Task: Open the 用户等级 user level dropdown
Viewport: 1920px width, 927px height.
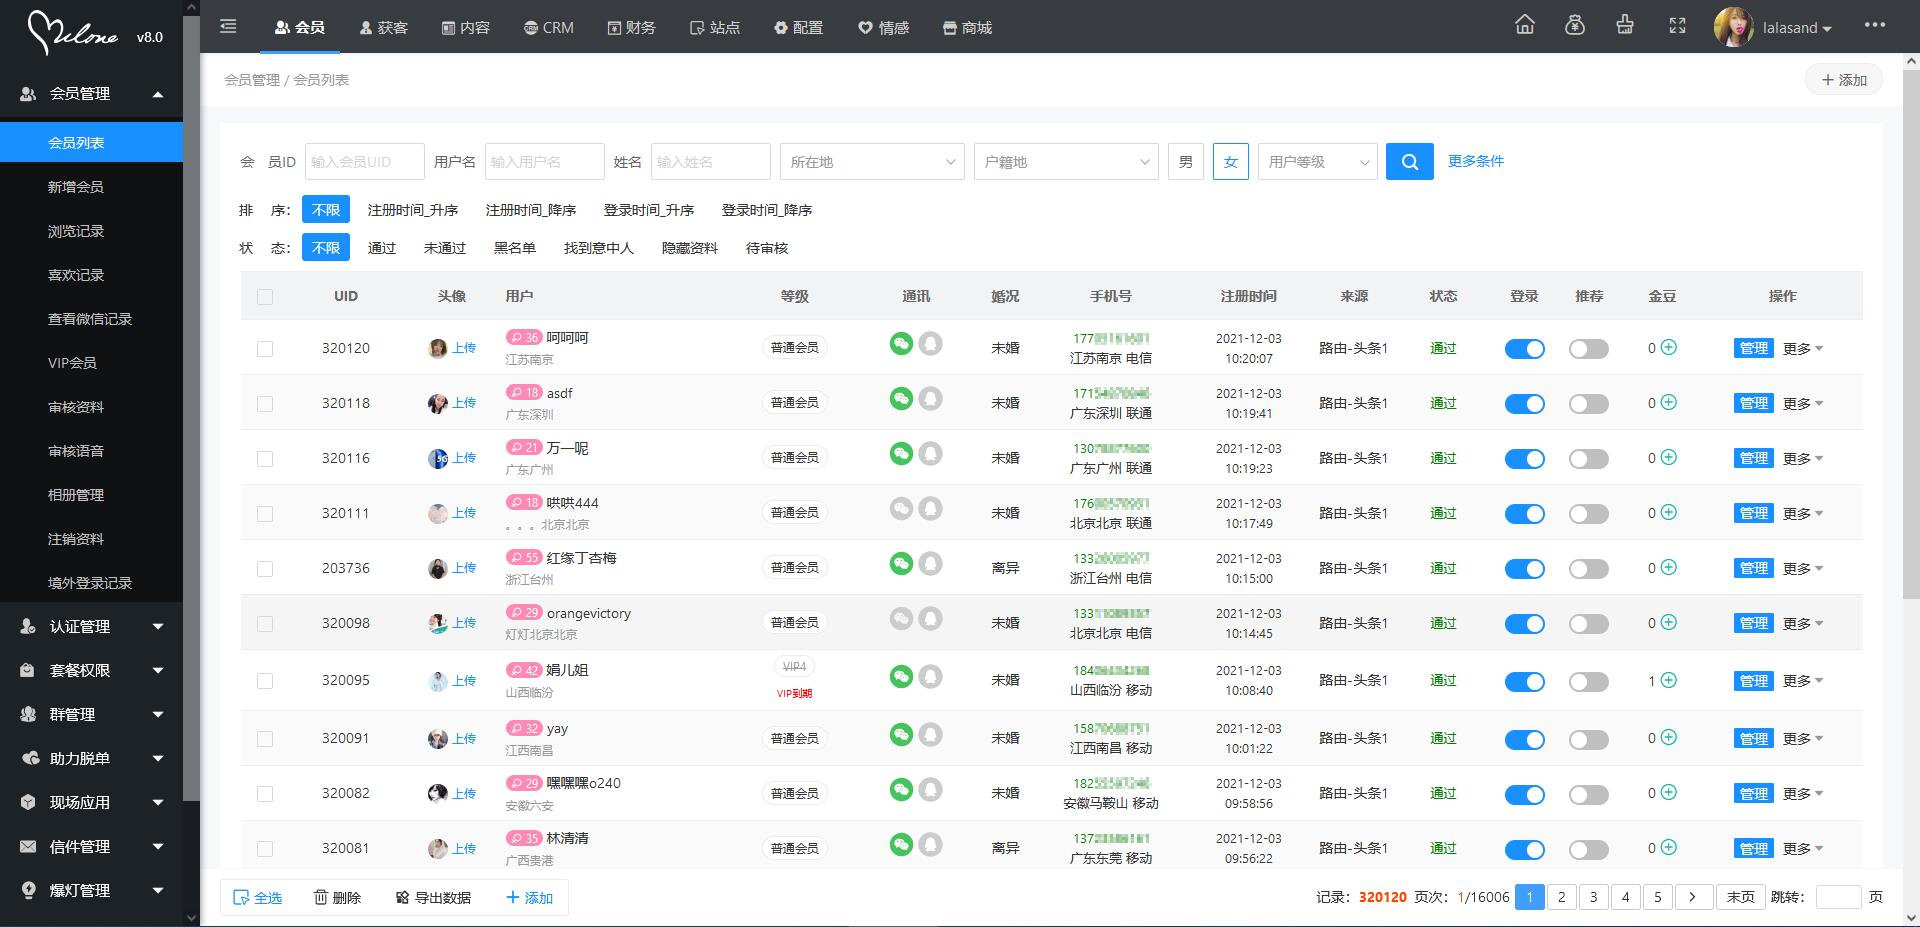Action: click(1317, 162)
